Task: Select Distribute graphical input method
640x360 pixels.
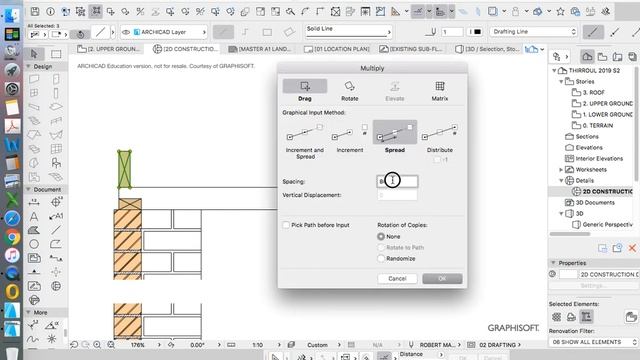Action: point(440,138)
